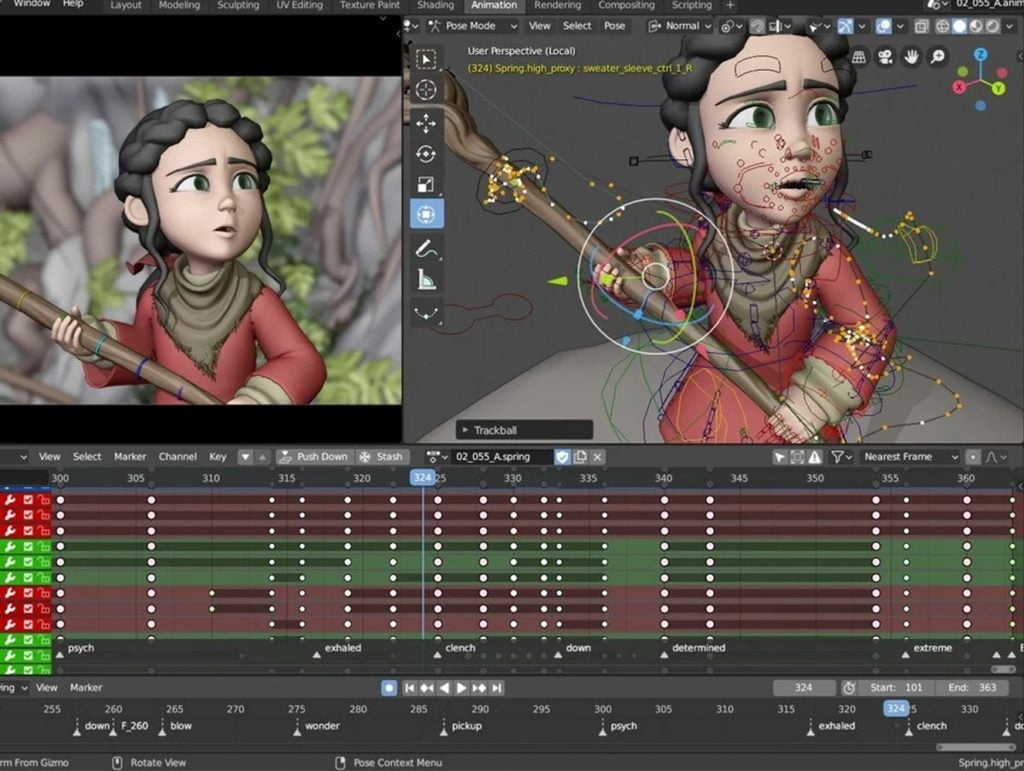Toggle camera view icon in viewport
This screenshot has height=771, width=1024.
[x=885, y=56]
